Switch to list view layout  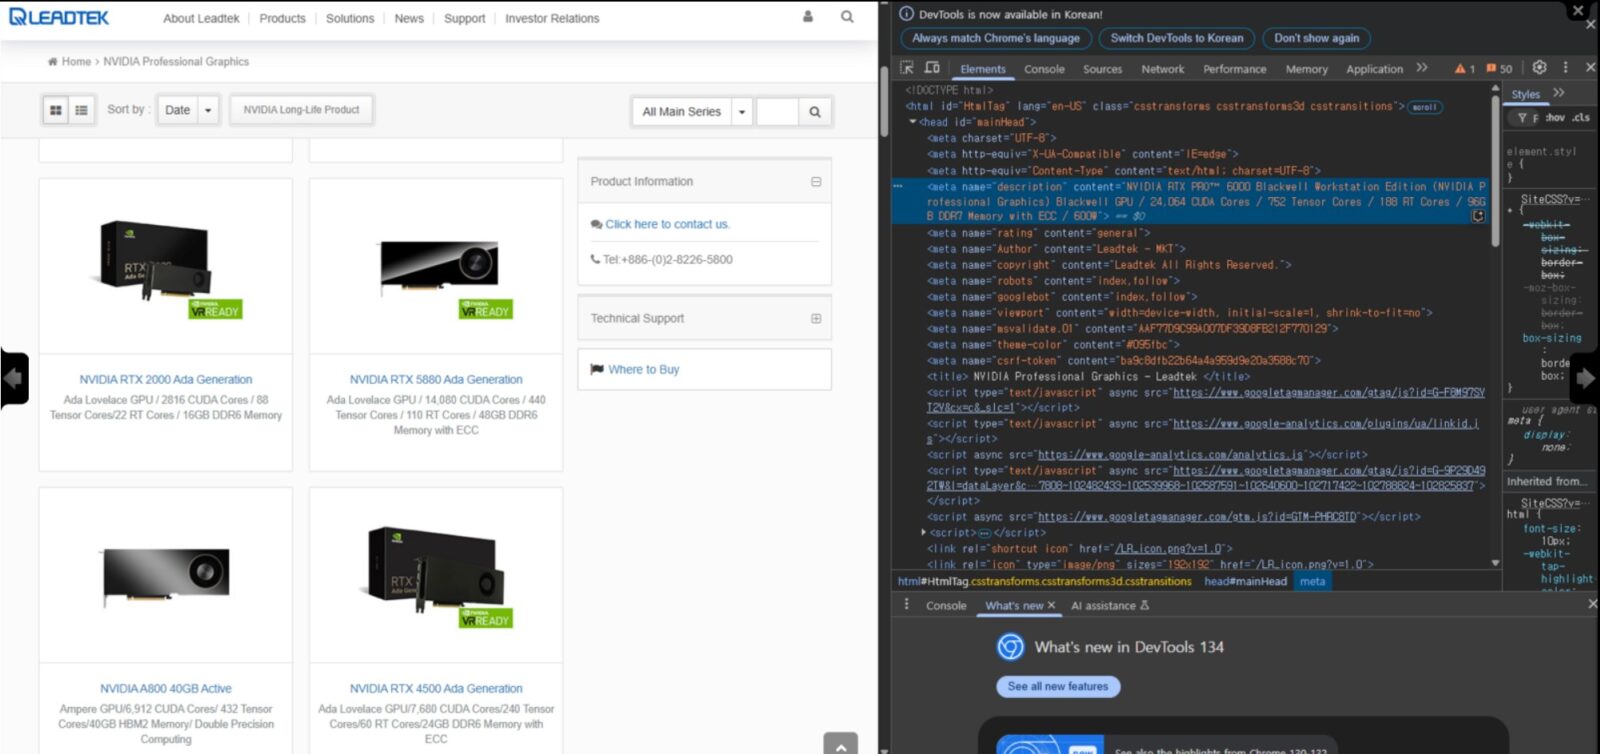coord(82,110)
